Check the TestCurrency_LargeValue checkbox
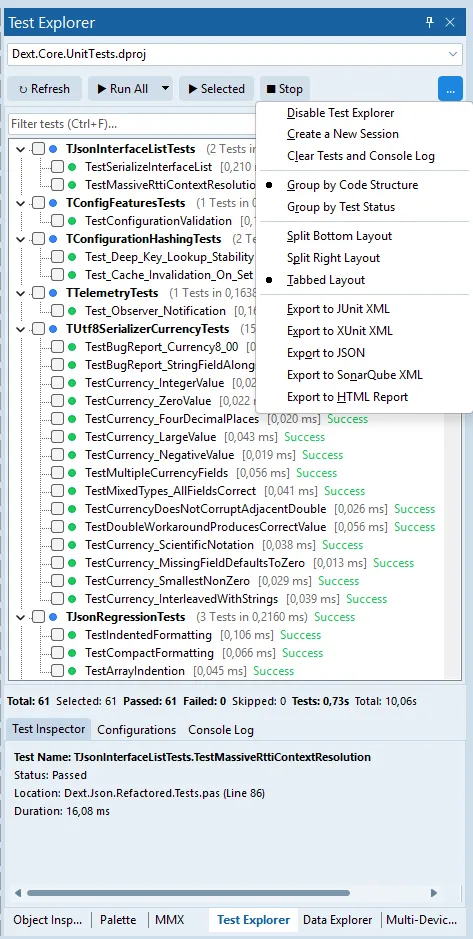 click(57, 437)
